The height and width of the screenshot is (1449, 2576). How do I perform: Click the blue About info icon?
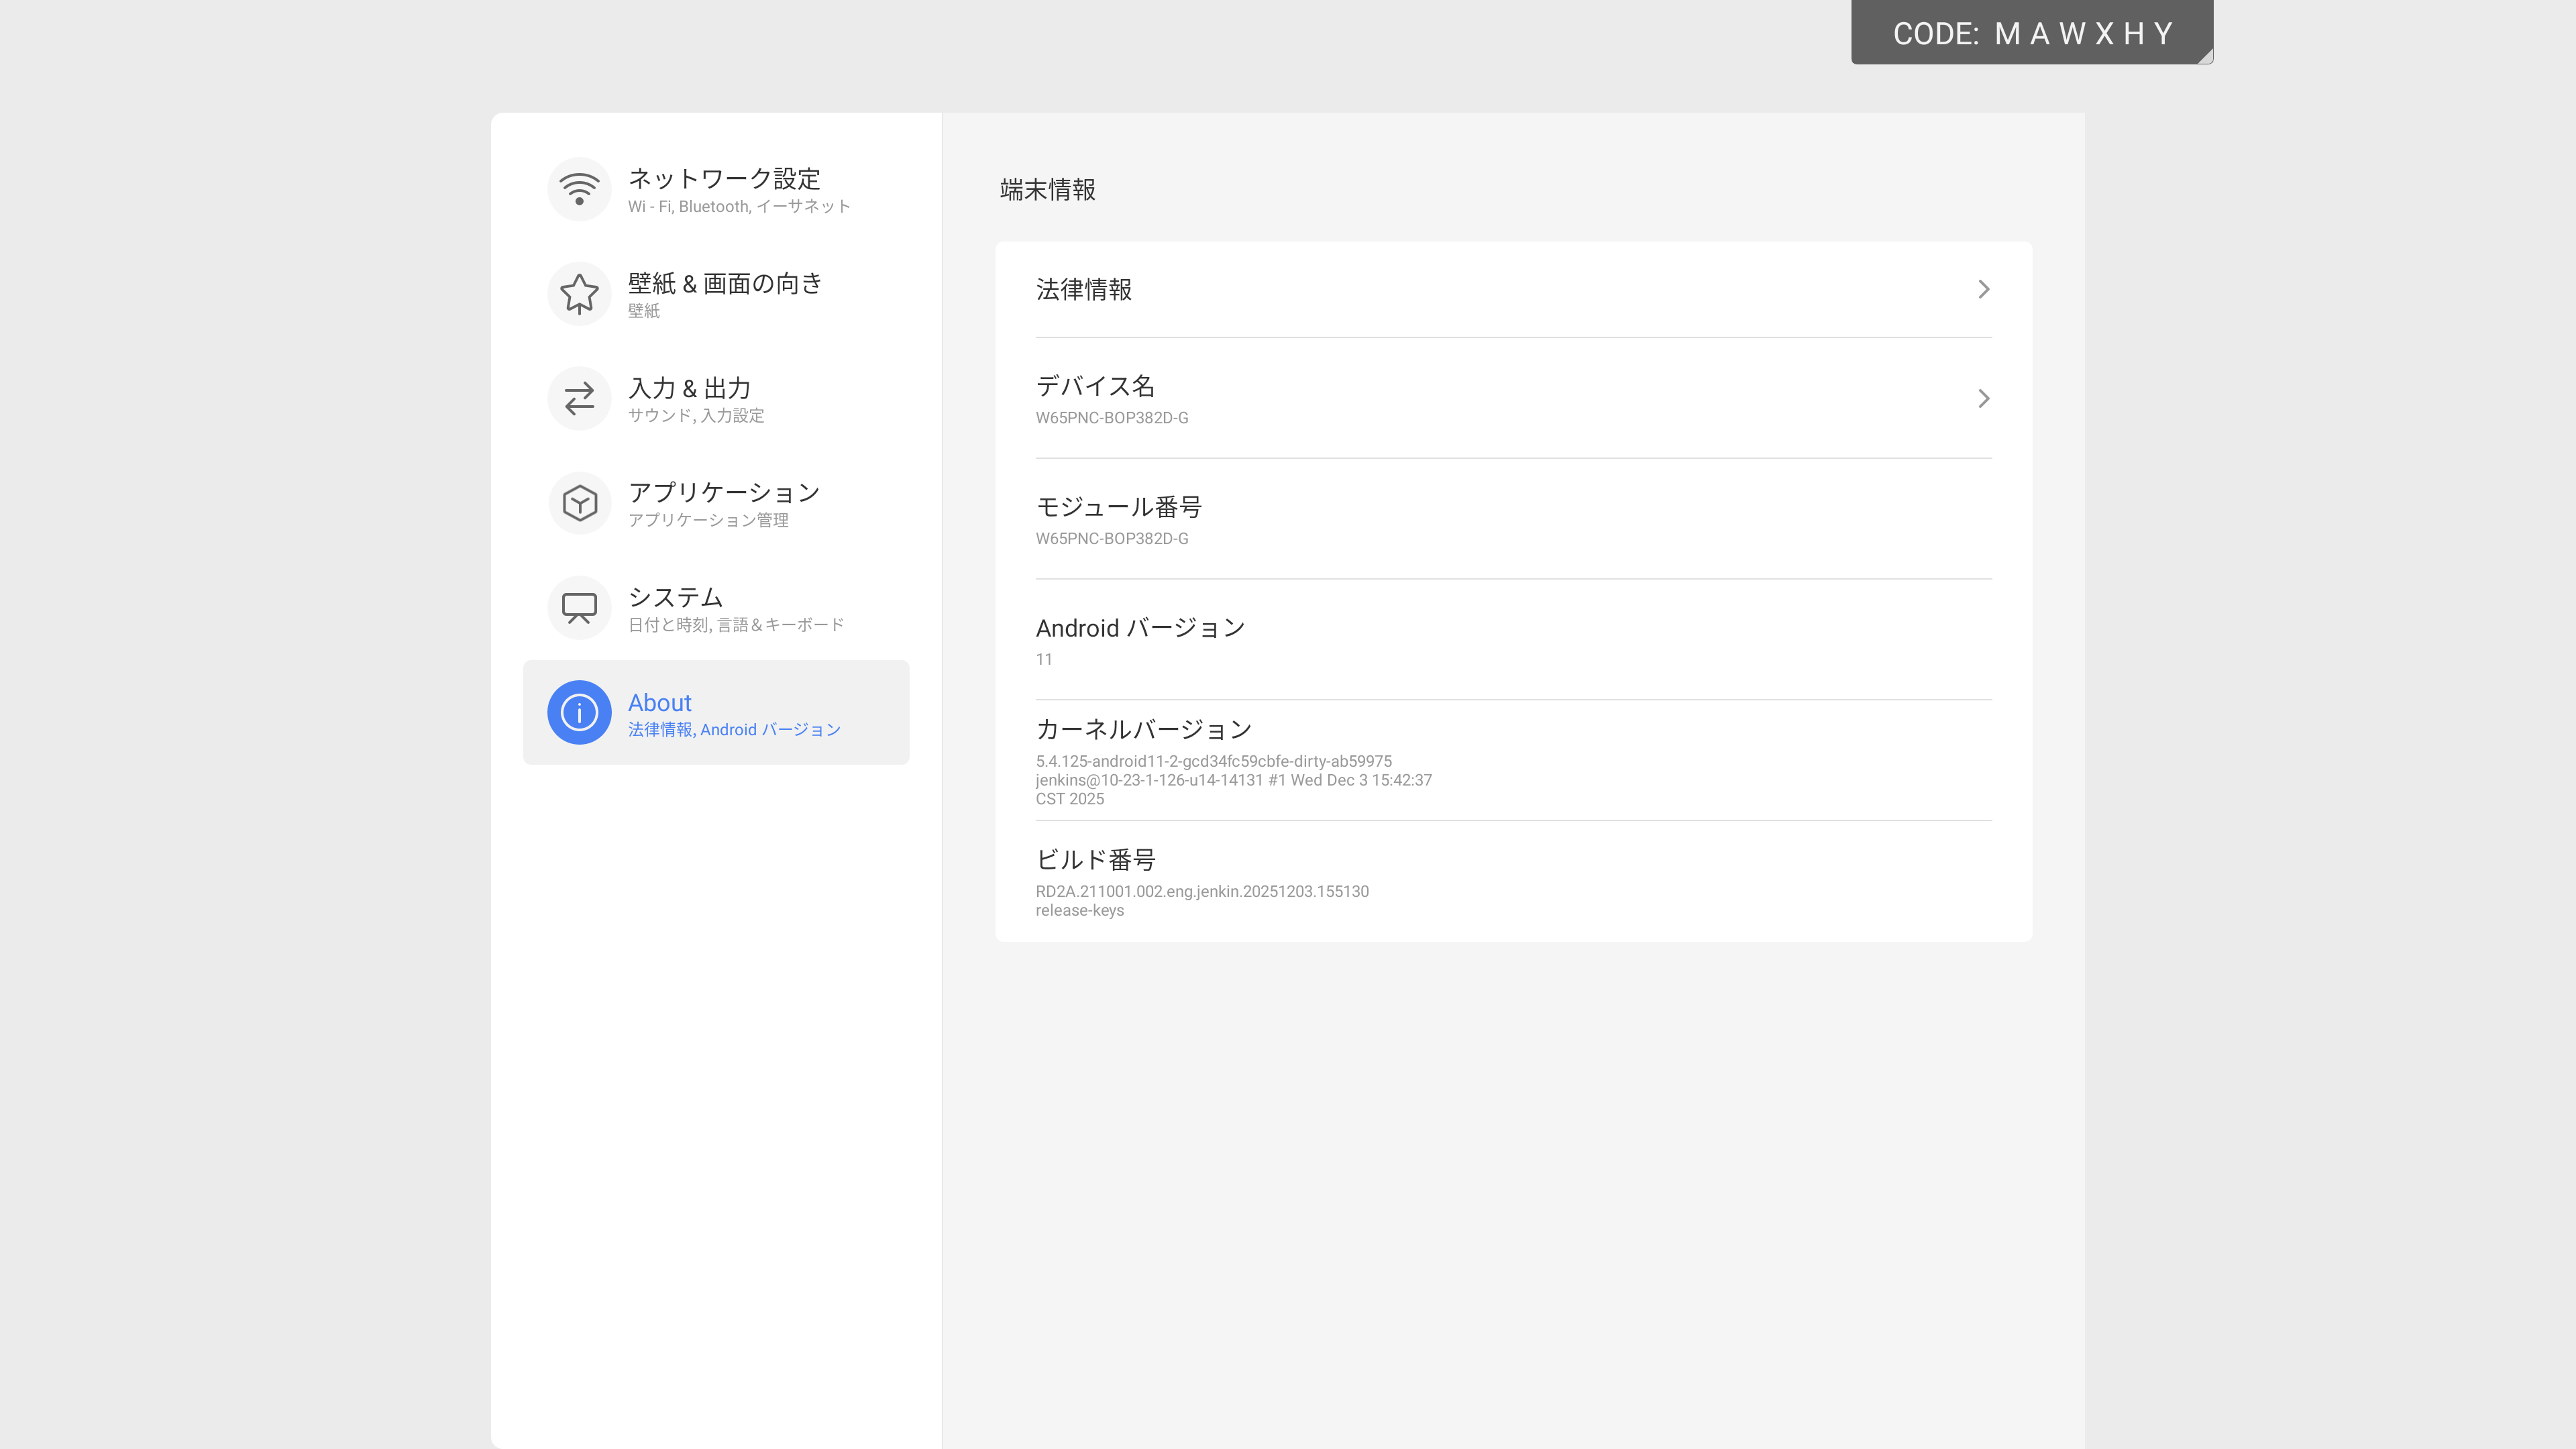(579, 712)
